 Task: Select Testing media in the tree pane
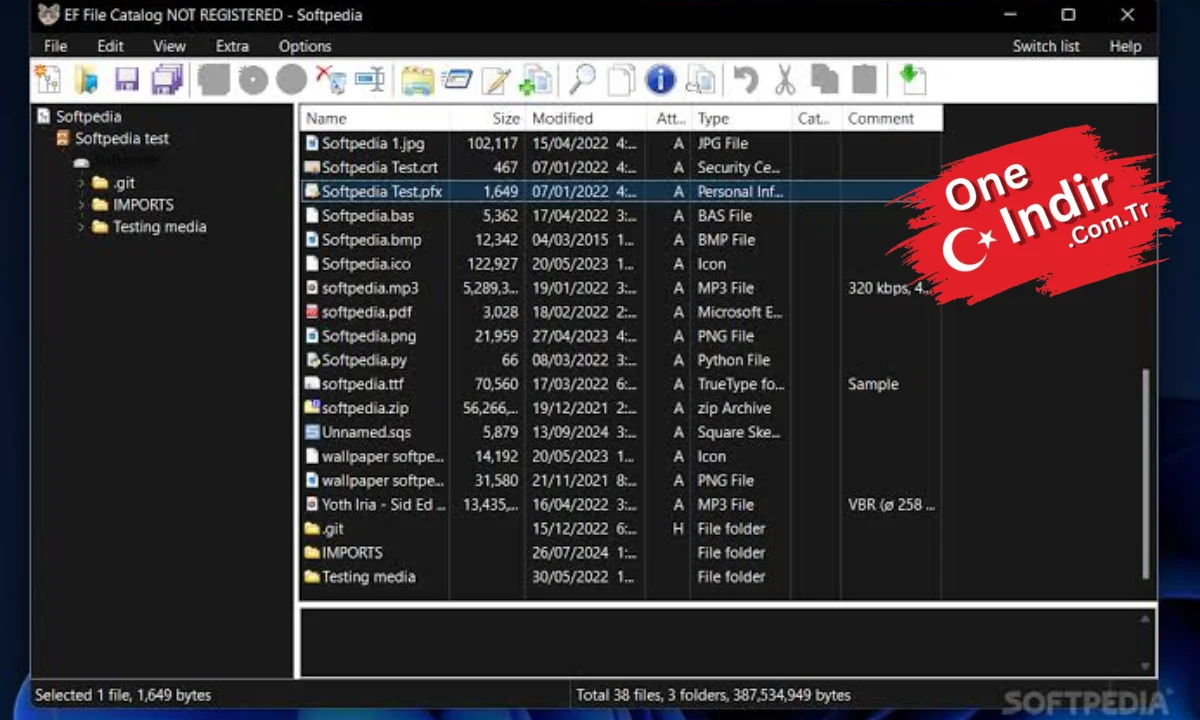pyautogui.click(x=159, y=227)
